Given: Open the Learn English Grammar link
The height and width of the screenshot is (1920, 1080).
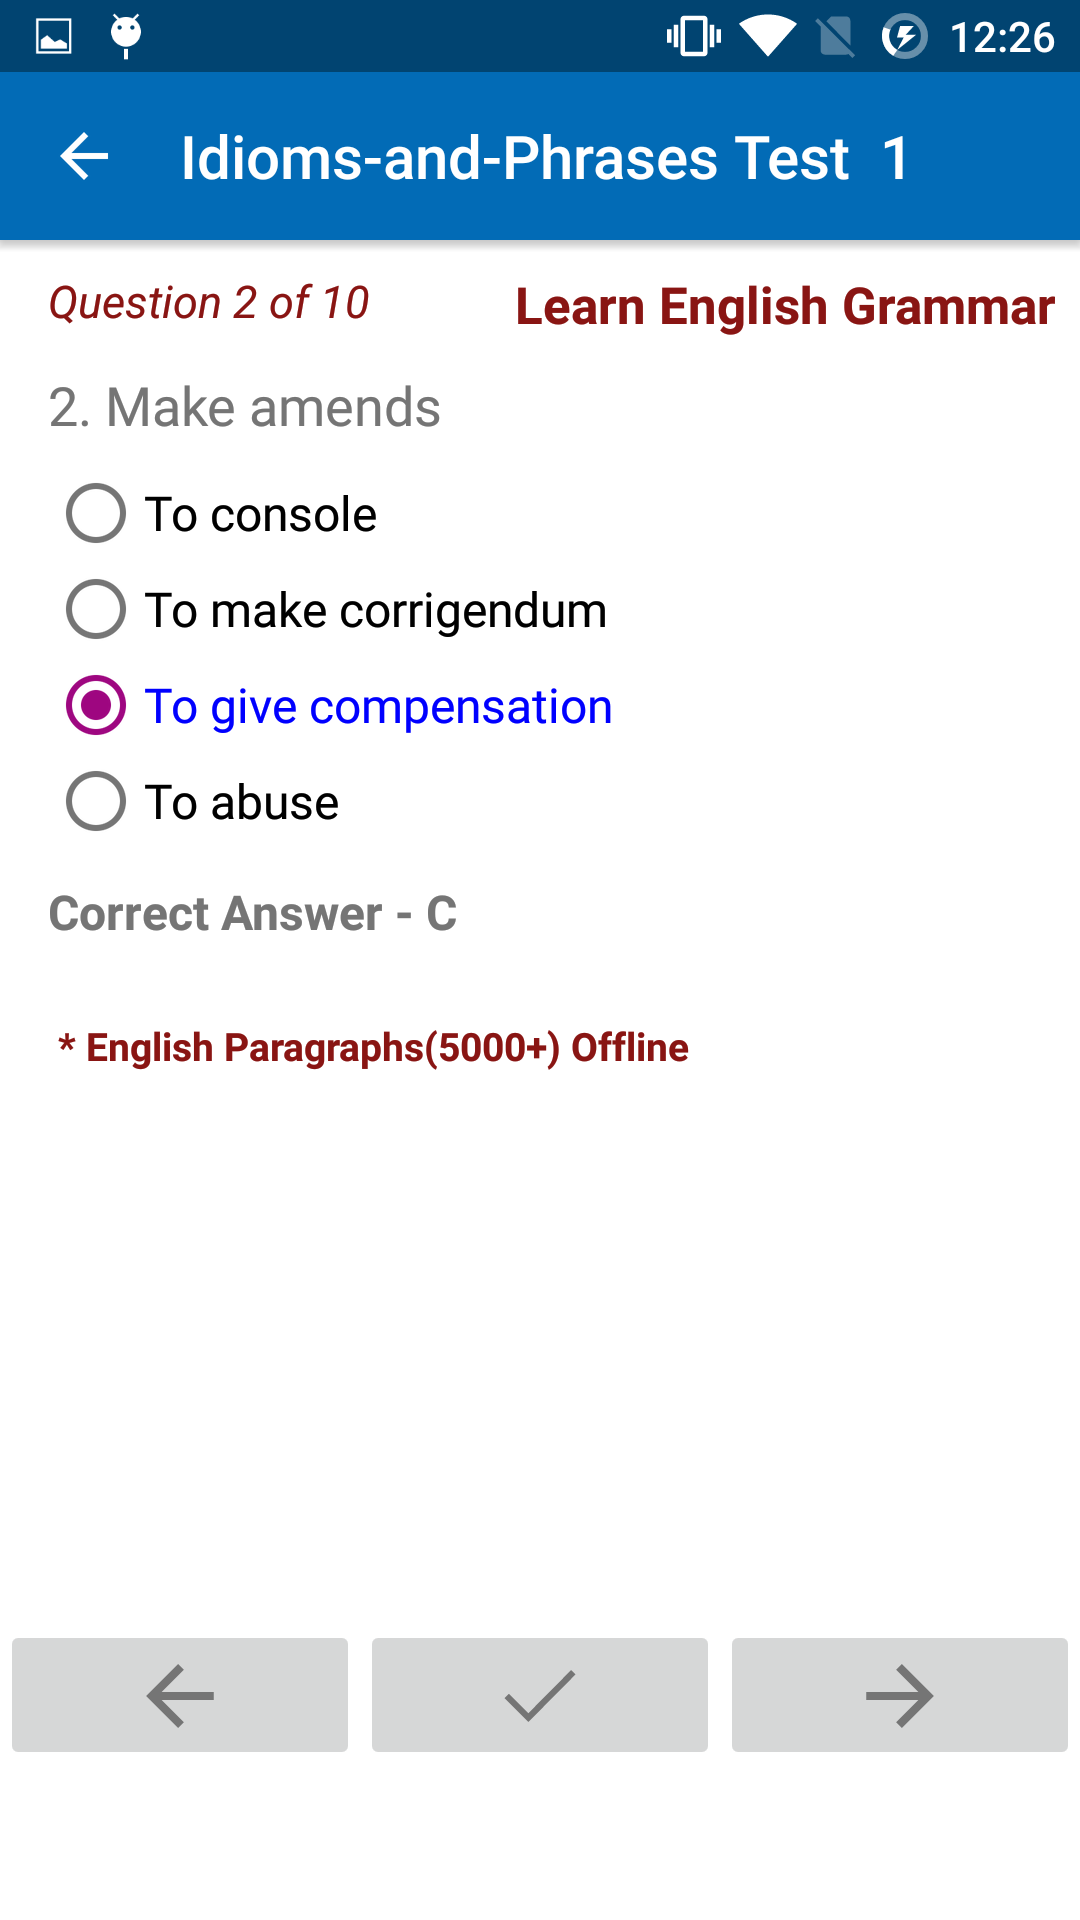Looking at the screenshot, I should [x=785, y=306].
